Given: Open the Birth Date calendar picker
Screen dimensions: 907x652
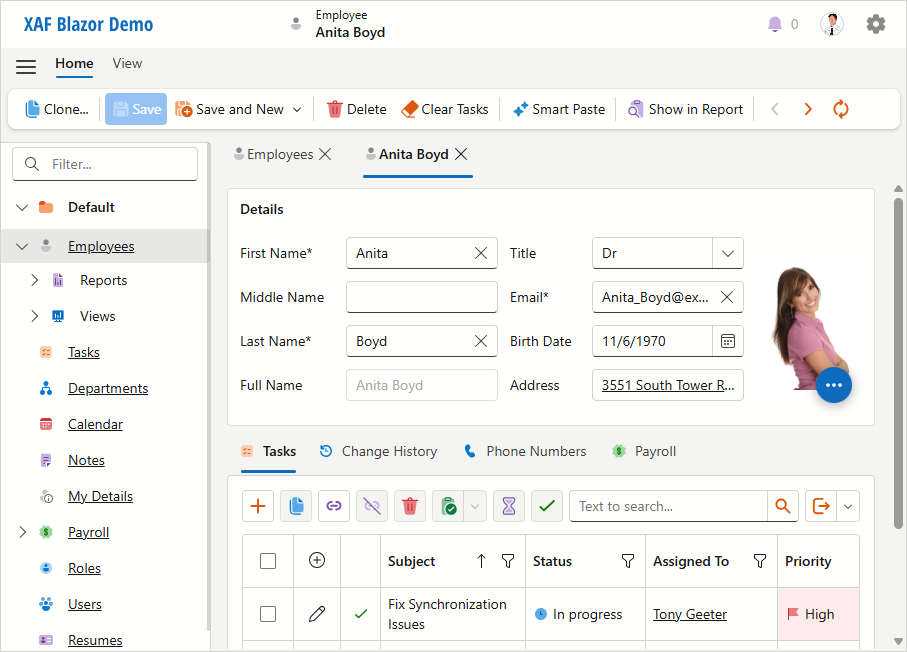Looking at the screenshot, I should click(728, 341).
